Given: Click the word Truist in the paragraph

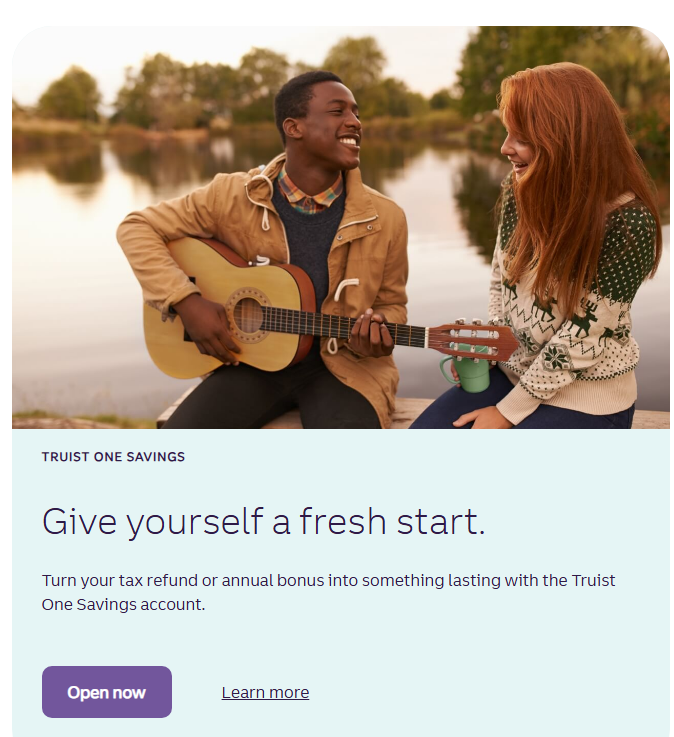Looking at the screenshot, I should tap(593, 580).
